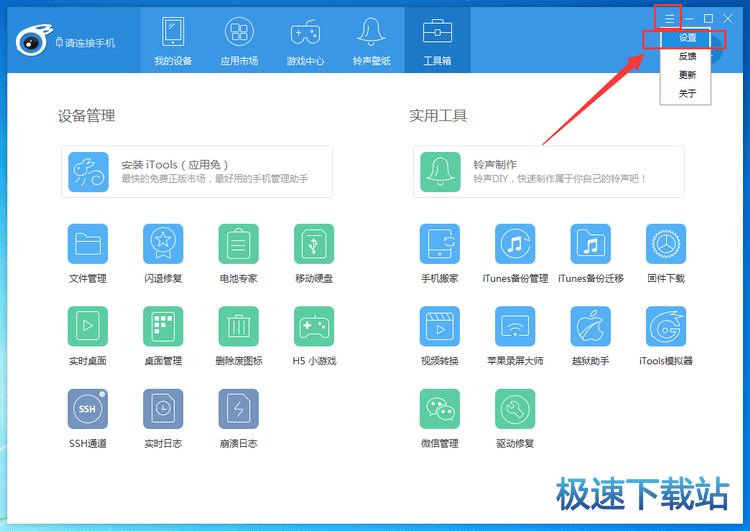This screenshot has height=531, width=750.
Task: Open 关于 About menu item
Action: (x=686, y=94)
